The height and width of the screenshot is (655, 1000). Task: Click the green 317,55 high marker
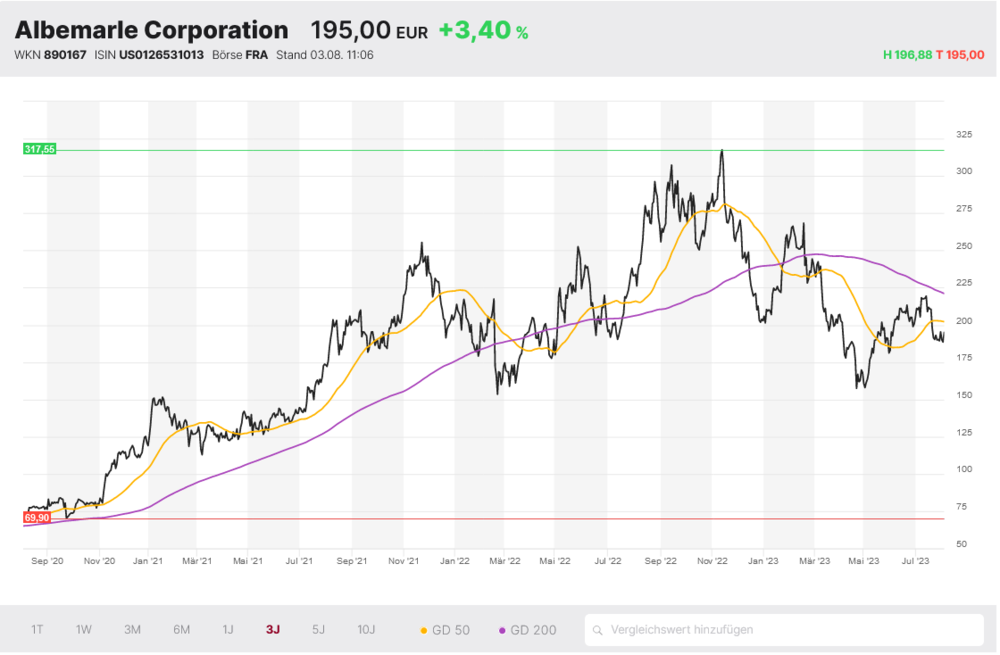40,149
